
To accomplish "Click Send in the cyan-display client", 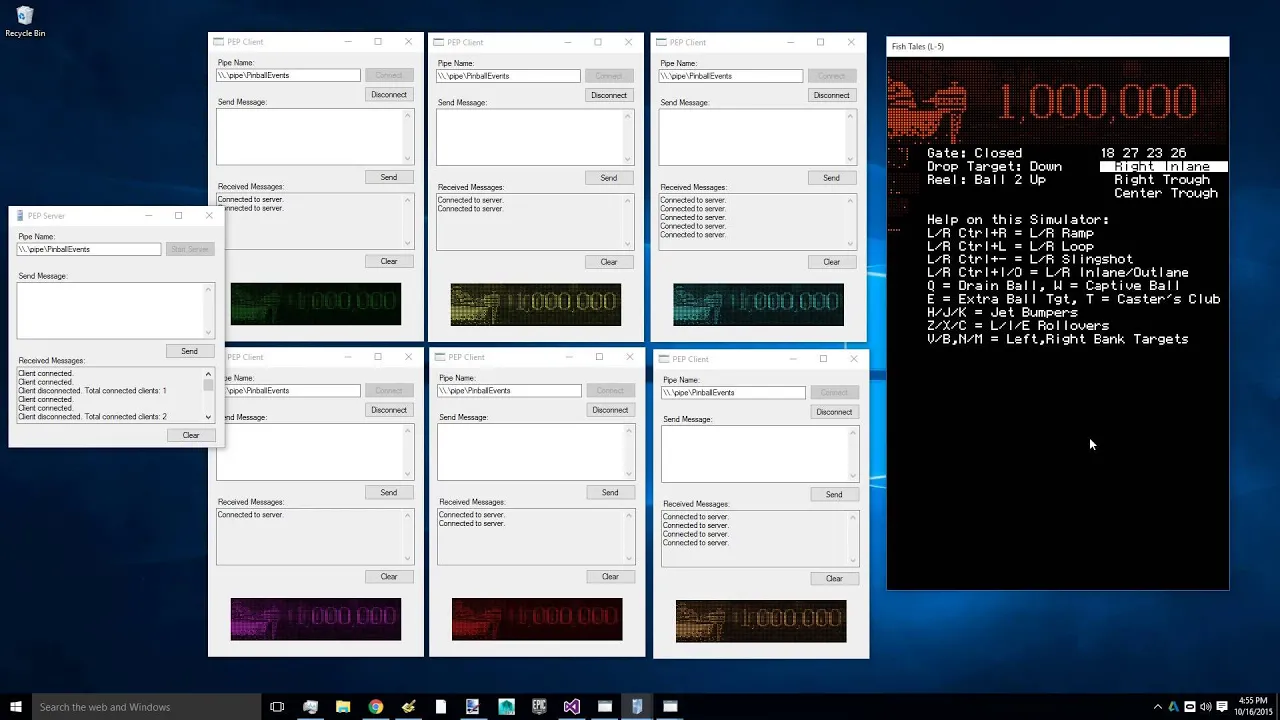I will coord(831,178).
